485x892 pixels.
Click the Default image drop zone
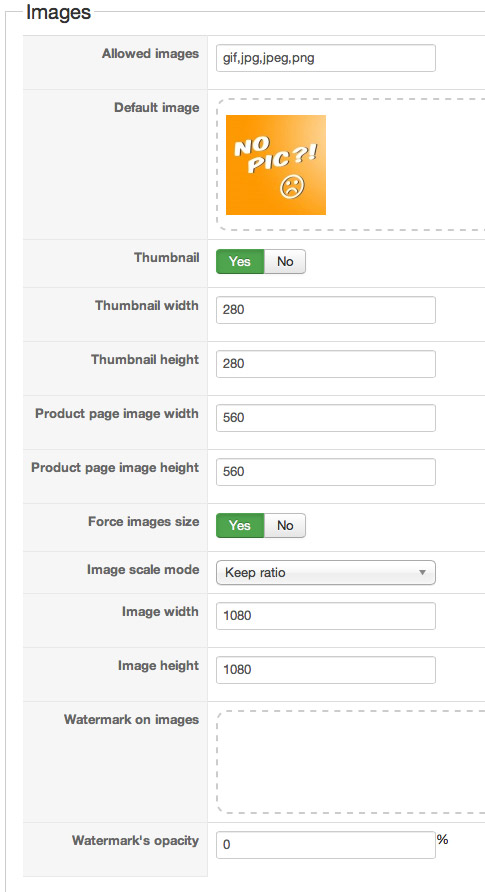(350, 165)
